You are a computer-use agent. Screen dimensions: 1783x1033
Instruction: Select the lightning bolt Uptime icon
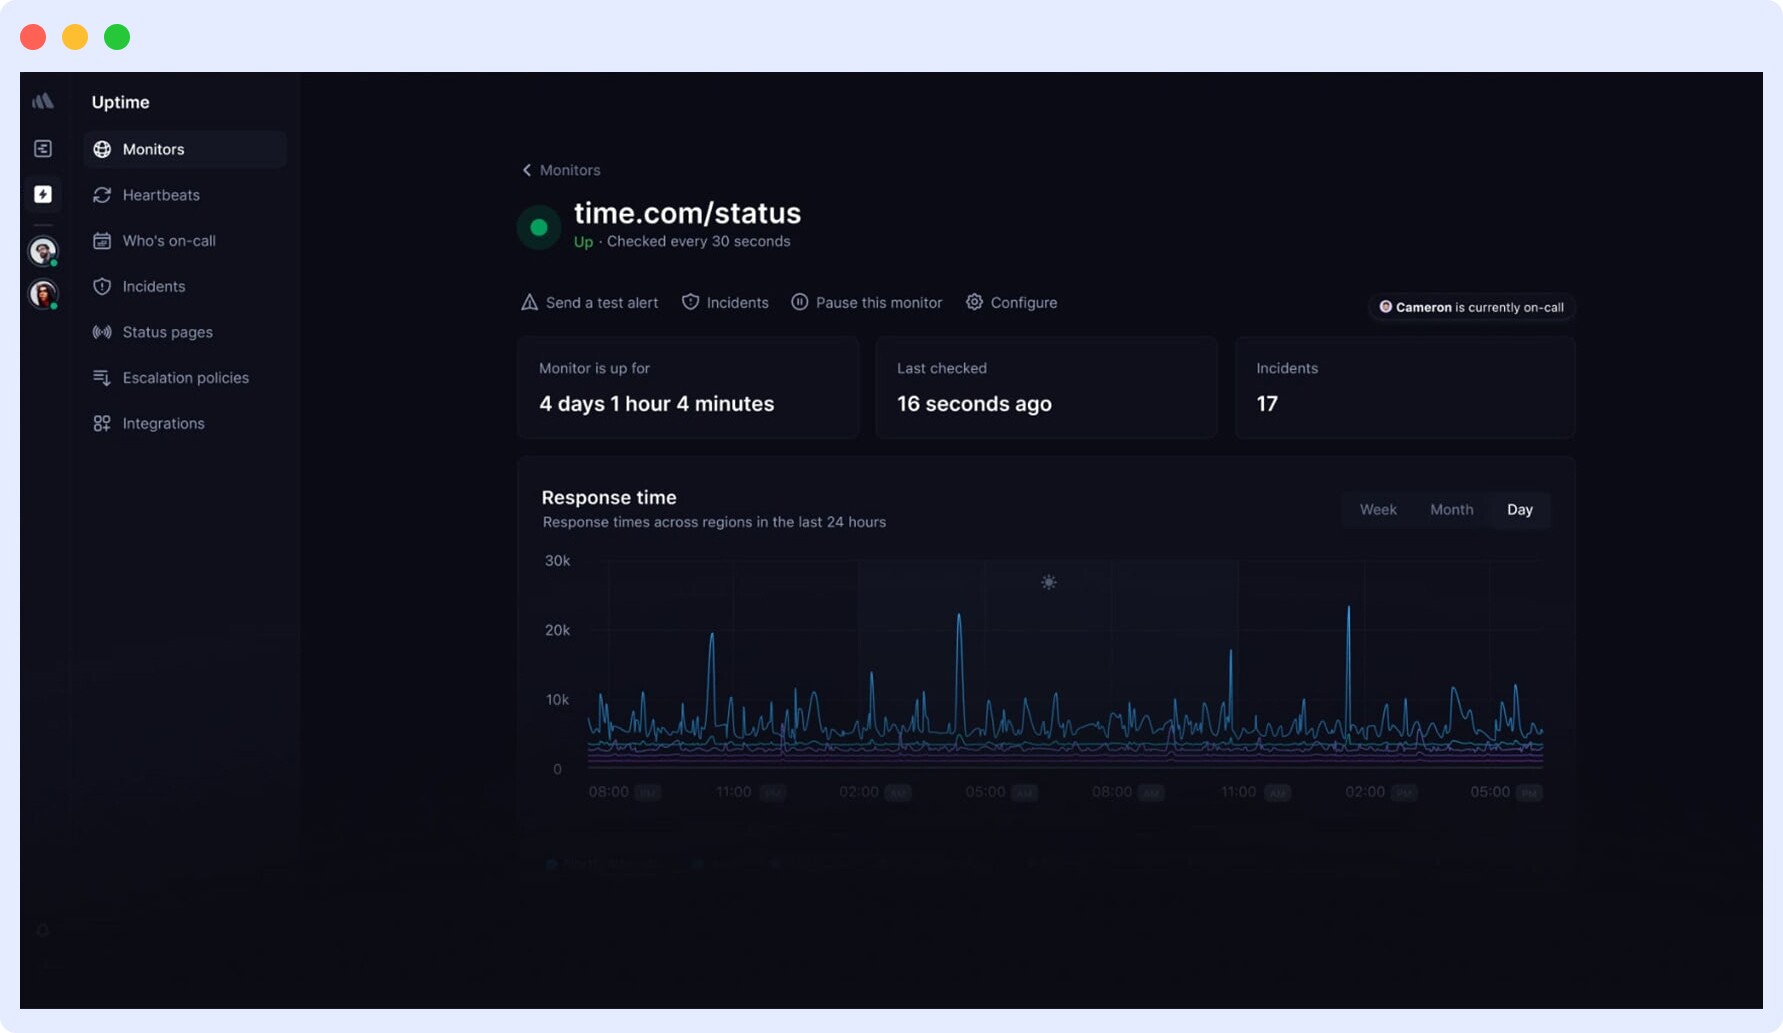[x=43, y=194]
